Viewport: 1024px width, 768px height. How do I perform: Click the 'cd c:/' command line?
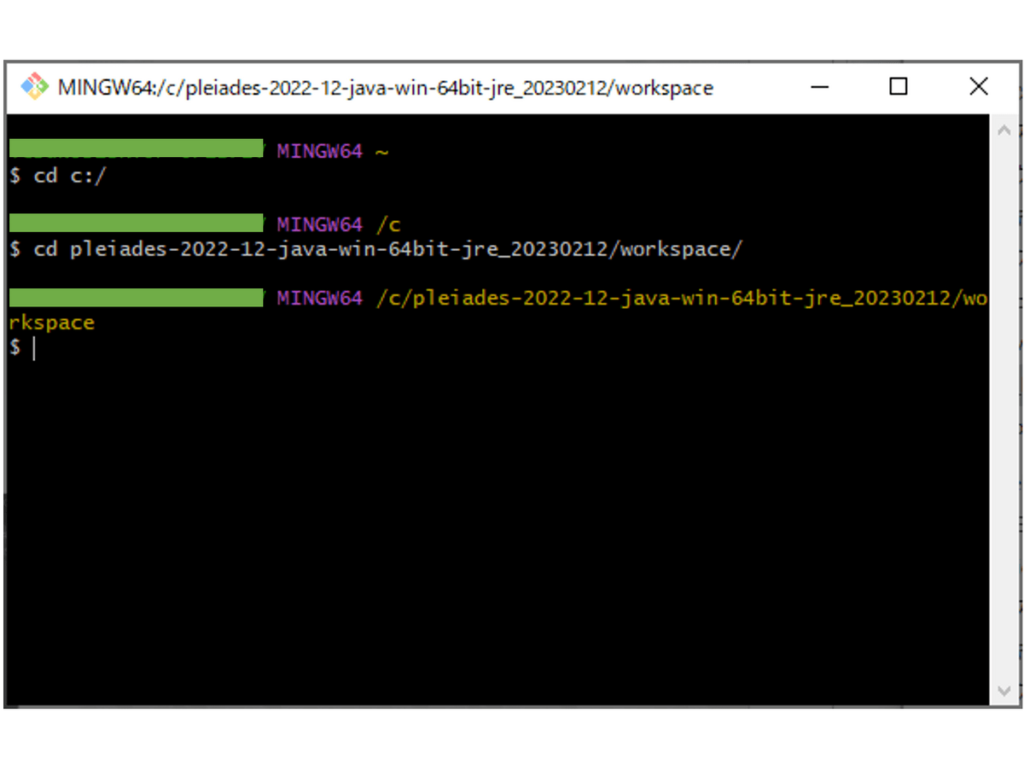click(57, 176)
